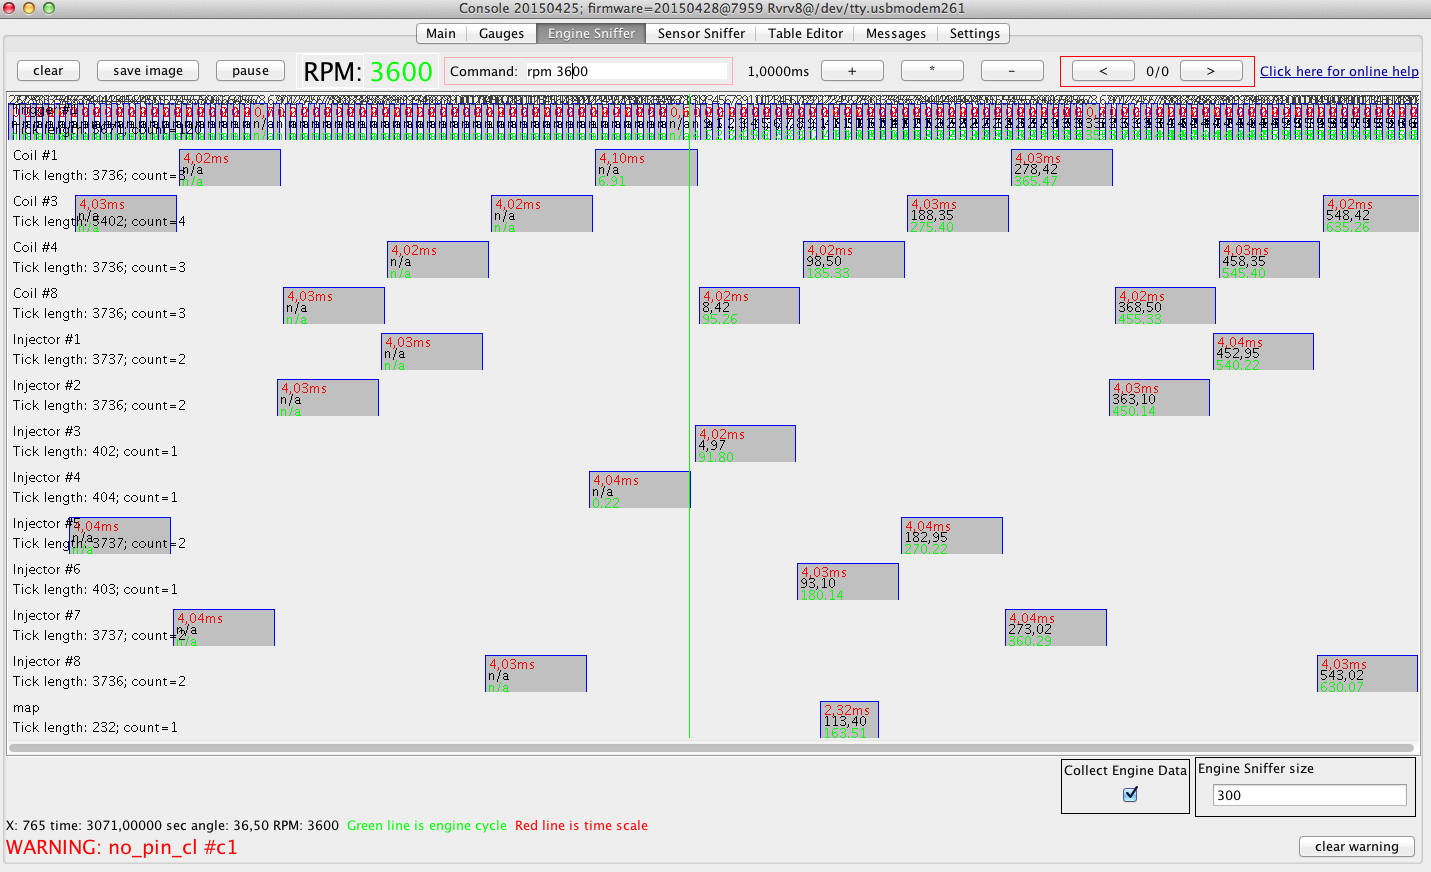This screenshot has height=872, width=1431.
Task: Click the 'Green line is engine cycle' legend
Action: [427, 825]
